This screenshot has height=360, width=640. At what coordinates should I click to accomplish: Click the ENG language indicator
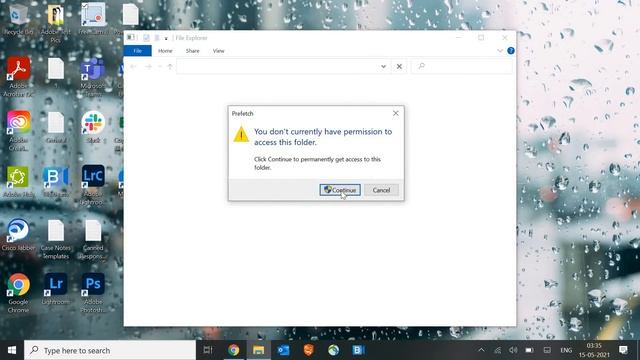point(566,350)
